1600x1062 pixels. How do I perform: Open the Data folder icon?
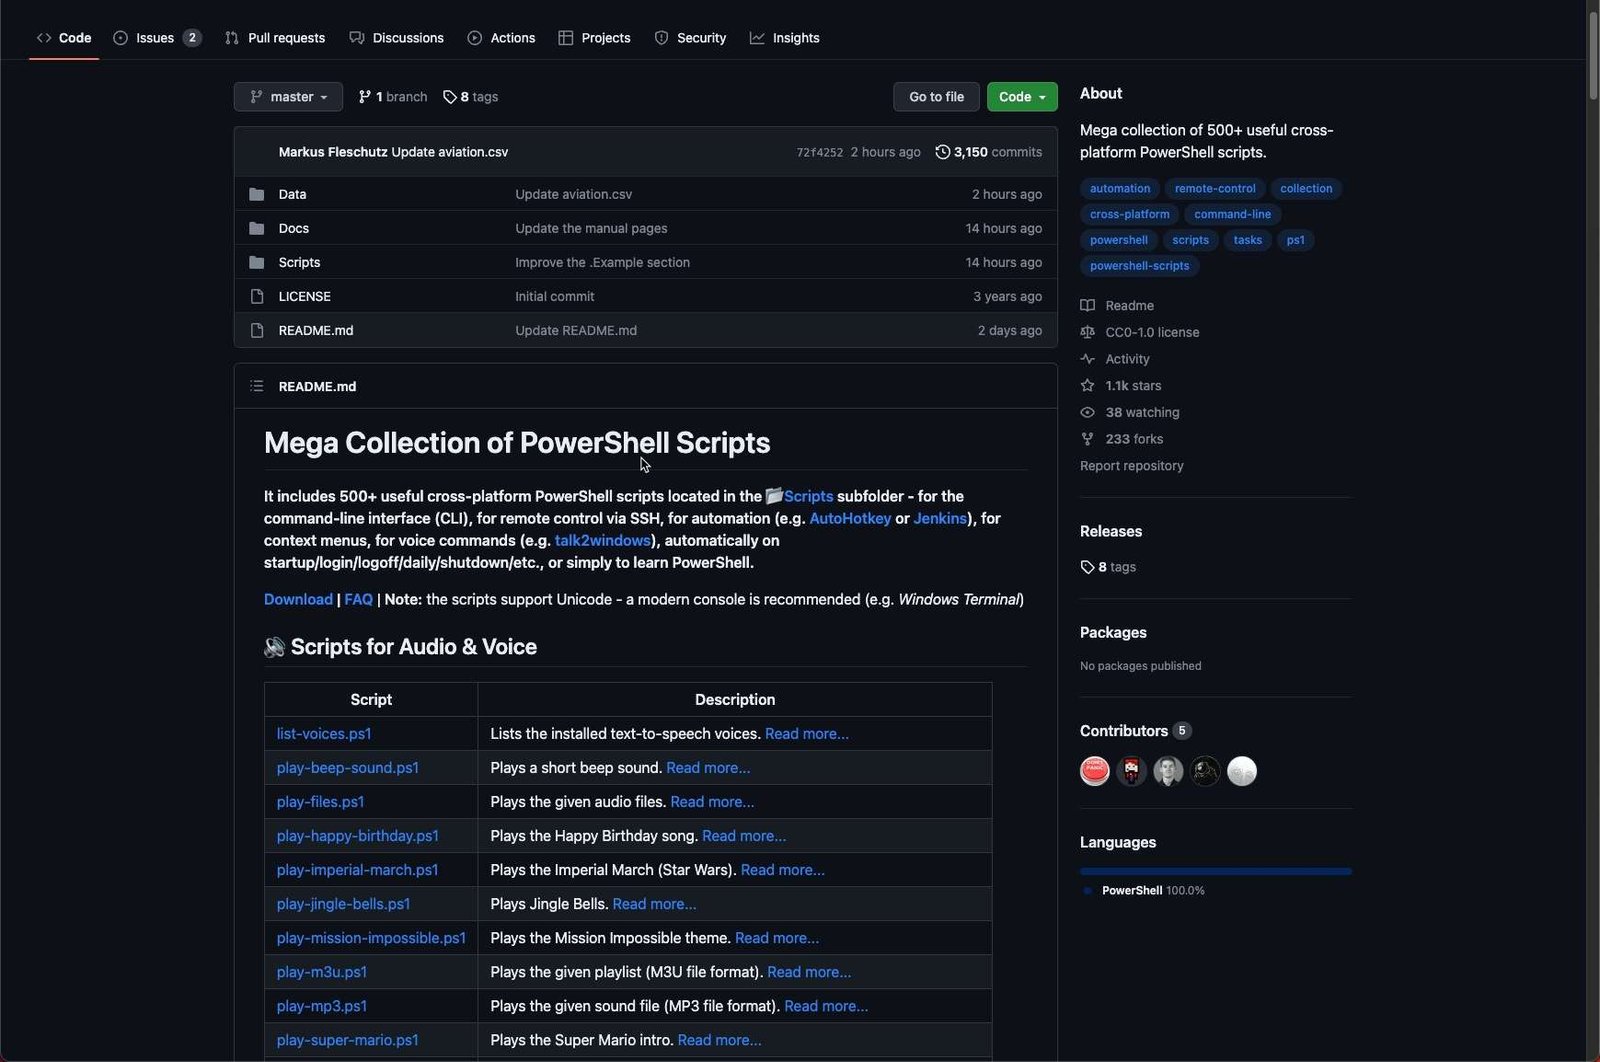[x=257, y=194]
